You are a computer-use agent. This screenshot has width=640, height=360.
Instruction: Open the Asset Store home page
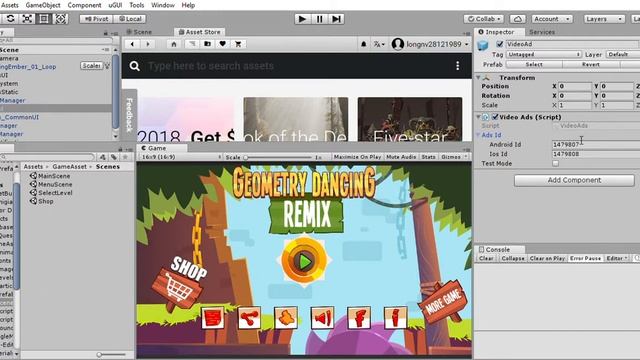point(174,44)
